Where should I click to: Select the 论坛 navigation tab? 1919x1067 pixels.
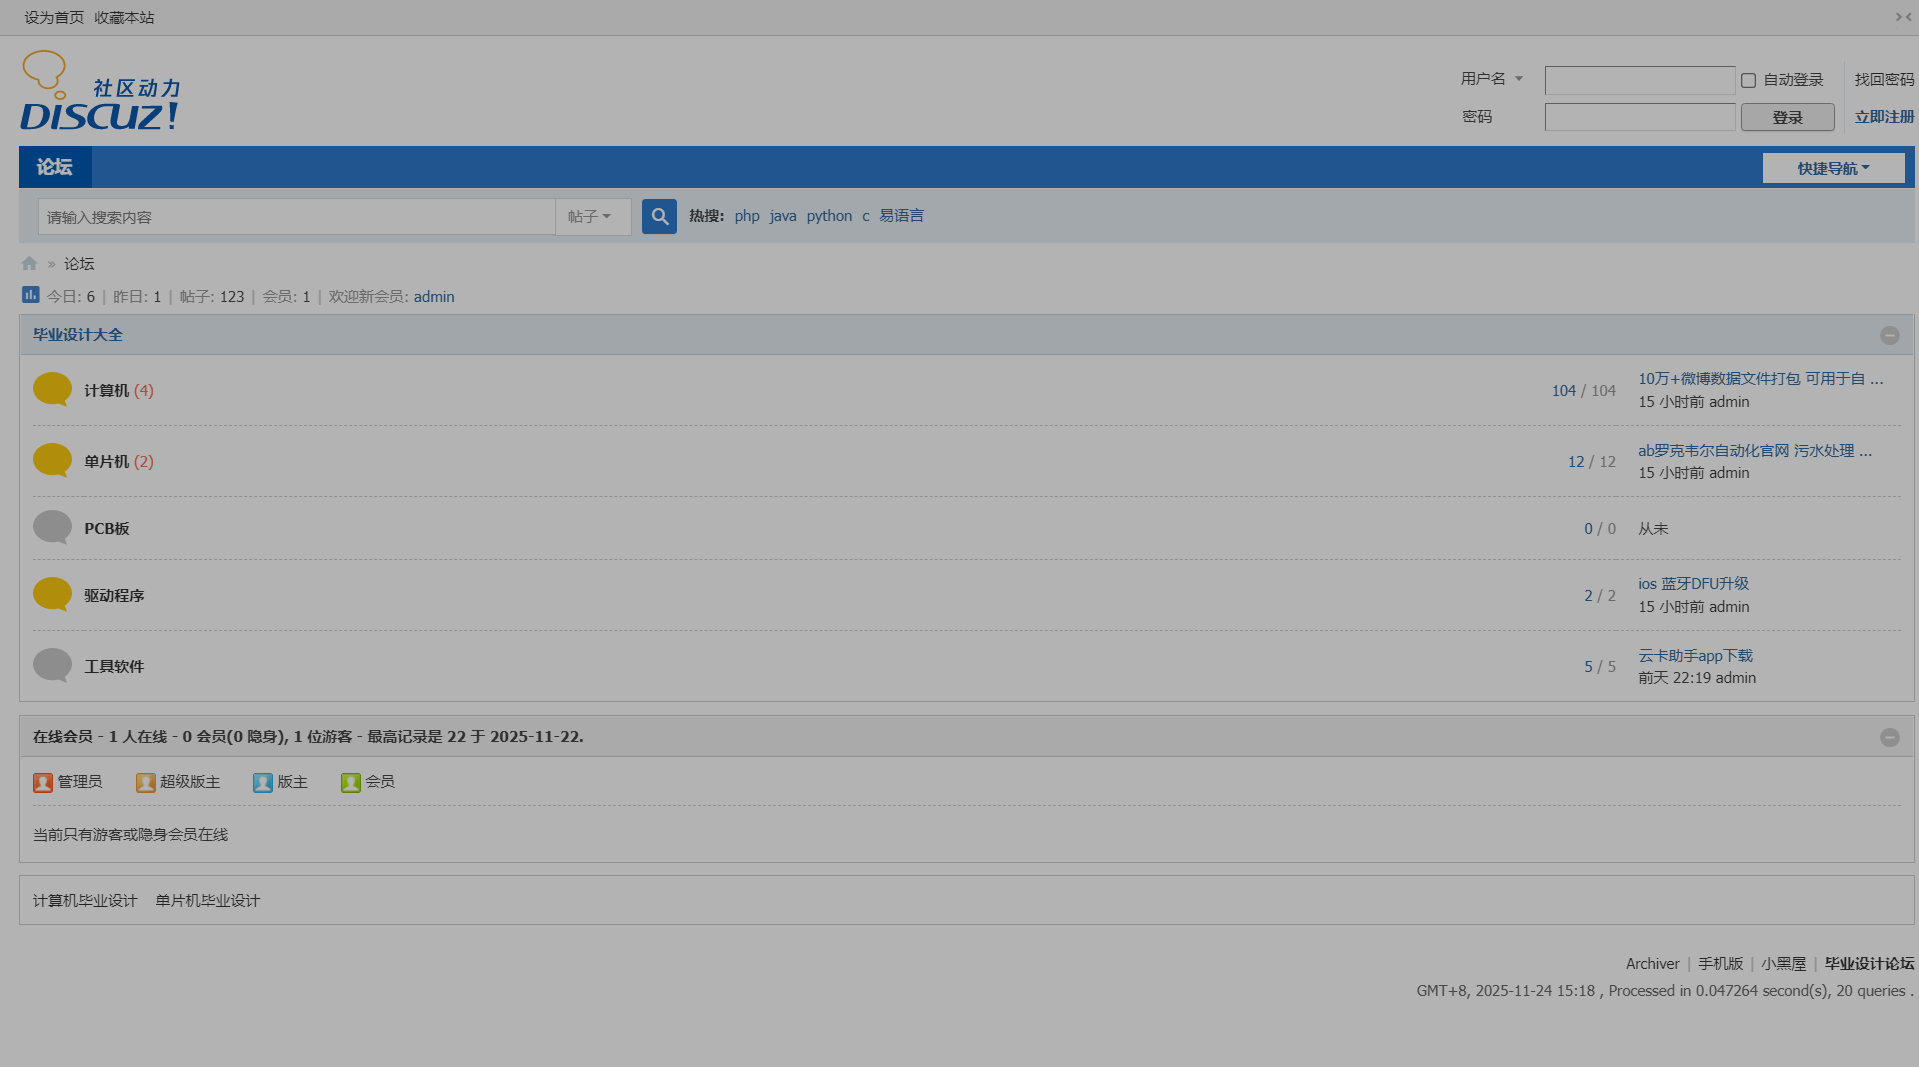[55, 167]
